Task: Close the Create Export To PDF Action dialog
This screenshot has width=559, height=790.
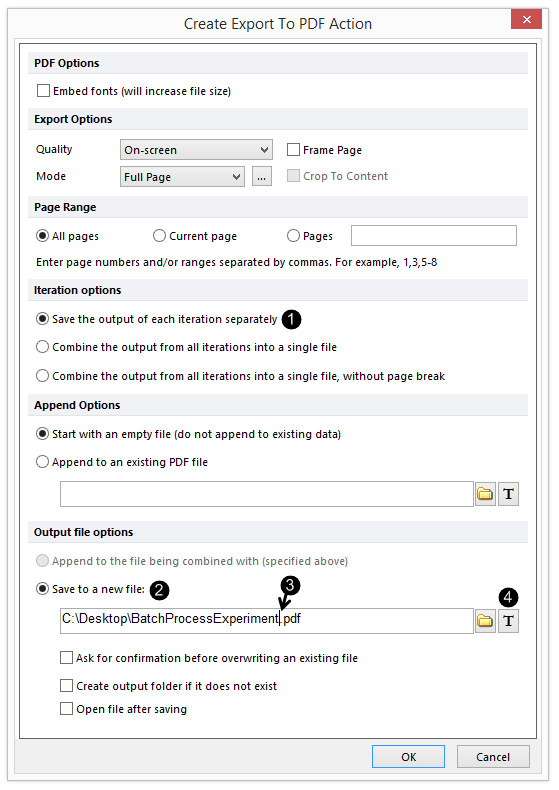Action: pyautogui.click(x=526, y=20)
